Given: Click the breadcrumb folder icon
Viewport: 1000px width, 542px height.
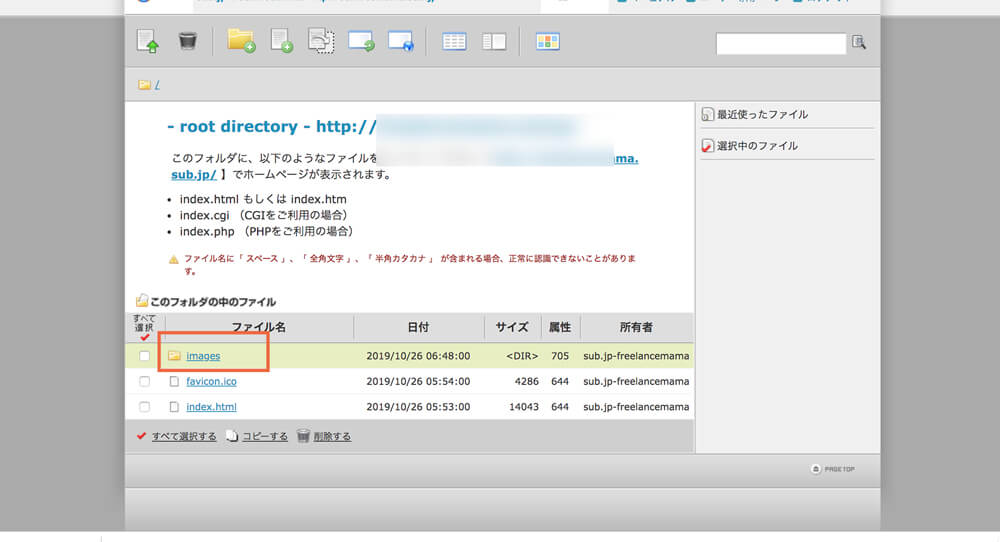Looking at the screenshot, I should [x=144, y=84].
